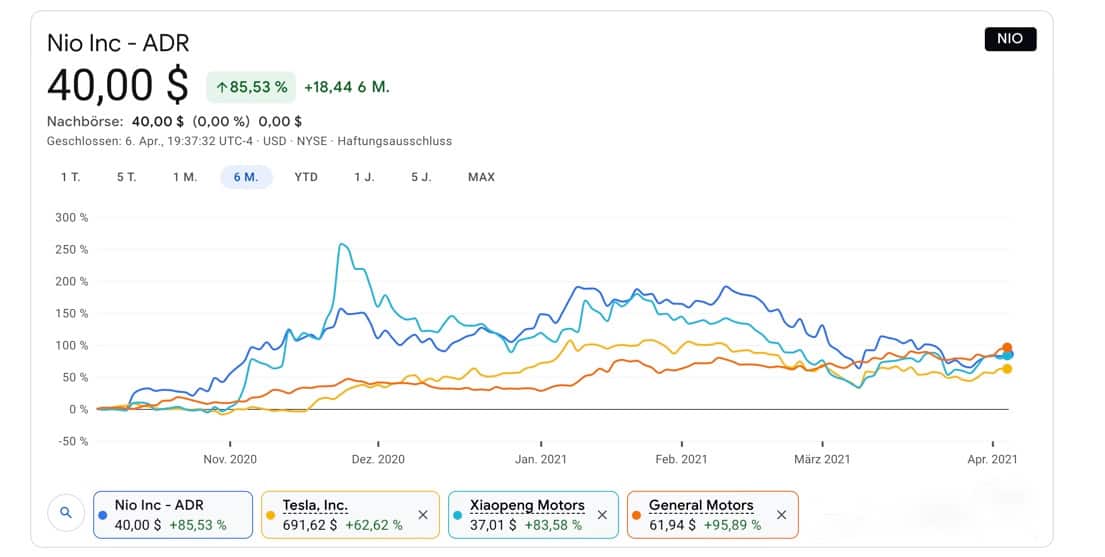Click the März 2021 axis label
The height and width of the screenshot is (557, 1105).
[x=822, y=459]
